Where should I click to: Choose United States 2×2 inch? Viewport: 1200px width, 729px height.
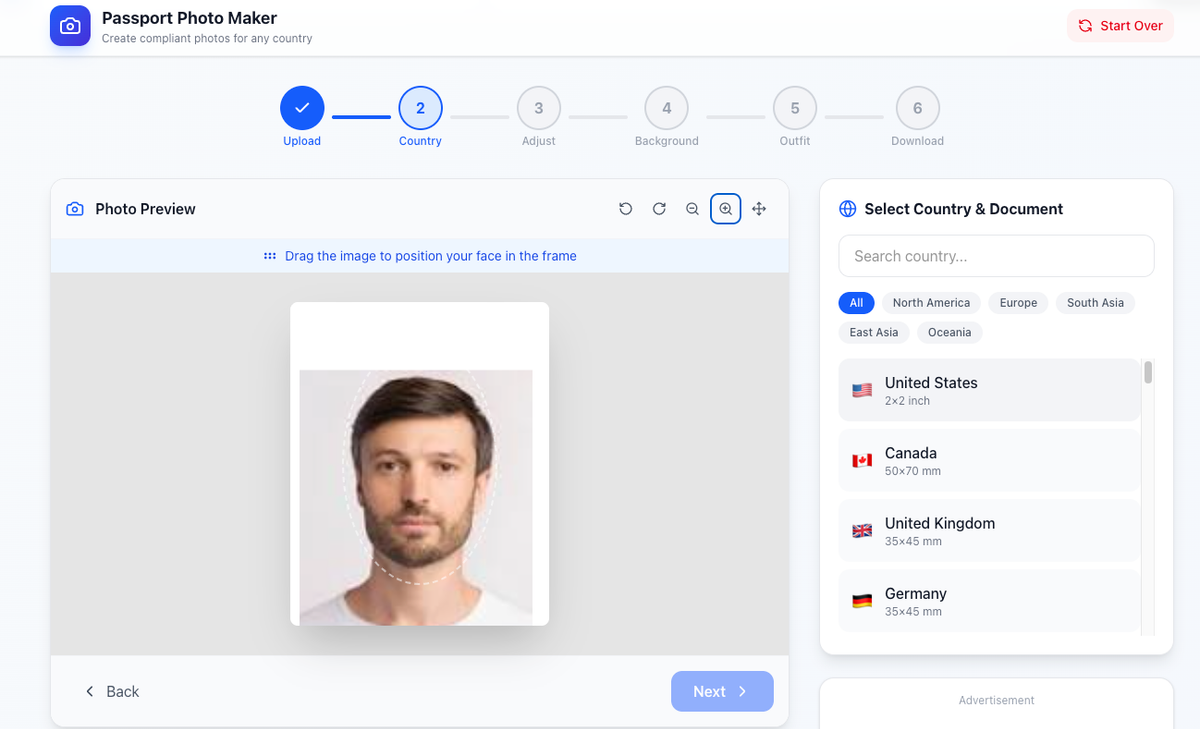(989, 390)
